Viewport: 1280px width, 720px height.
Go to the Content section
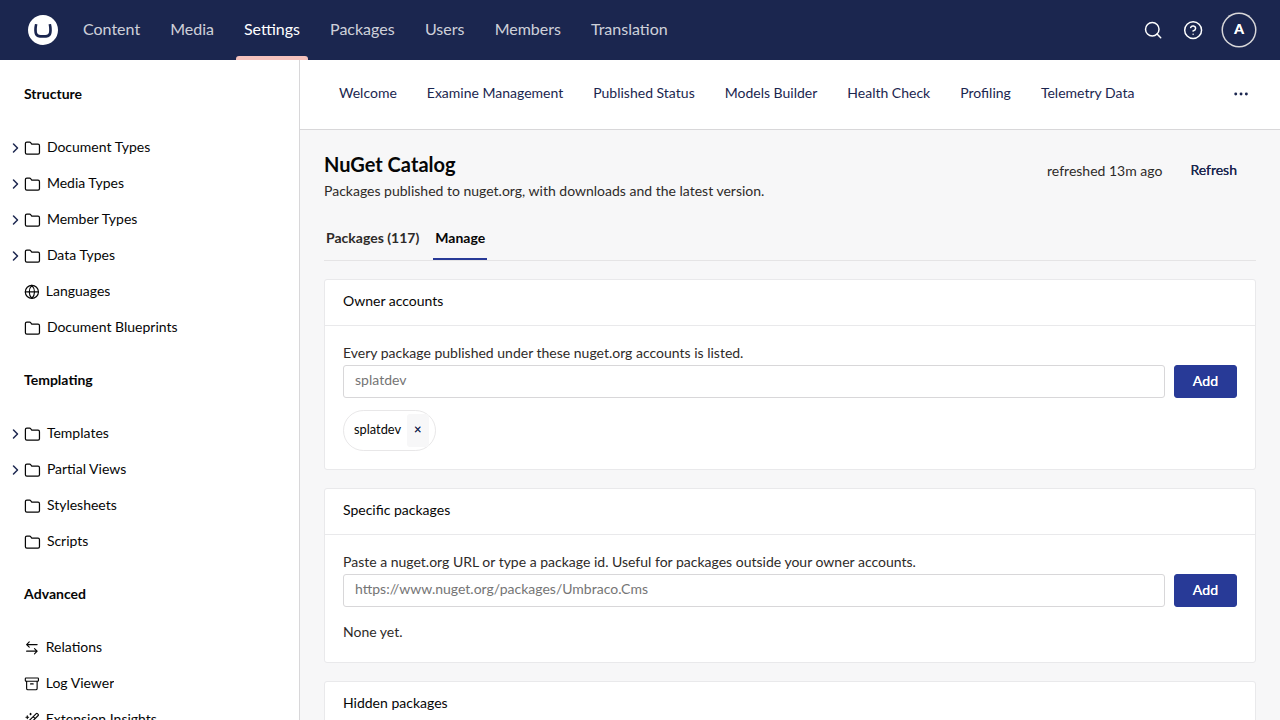click(111, 30)
